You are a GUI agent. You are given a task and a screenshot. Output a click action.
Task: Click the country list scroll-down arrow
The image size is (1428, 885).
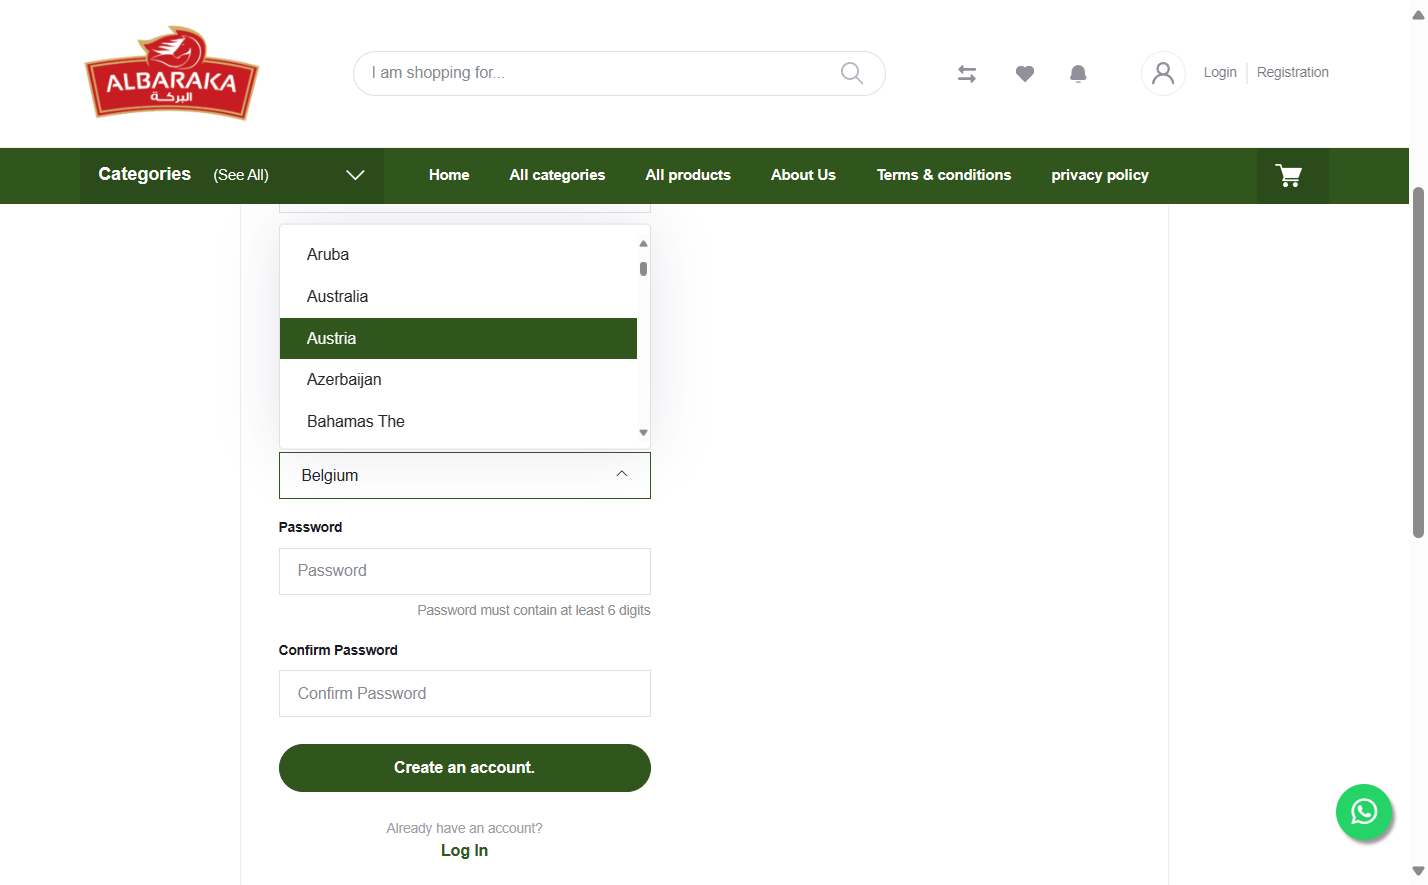point(643,433)
